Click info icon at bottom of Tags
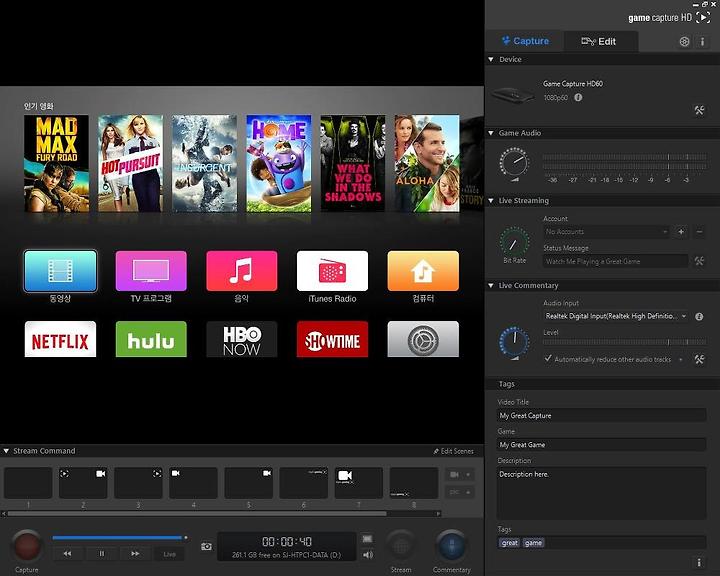The width and height of the screenshot is (720, 576). point(699,562)
